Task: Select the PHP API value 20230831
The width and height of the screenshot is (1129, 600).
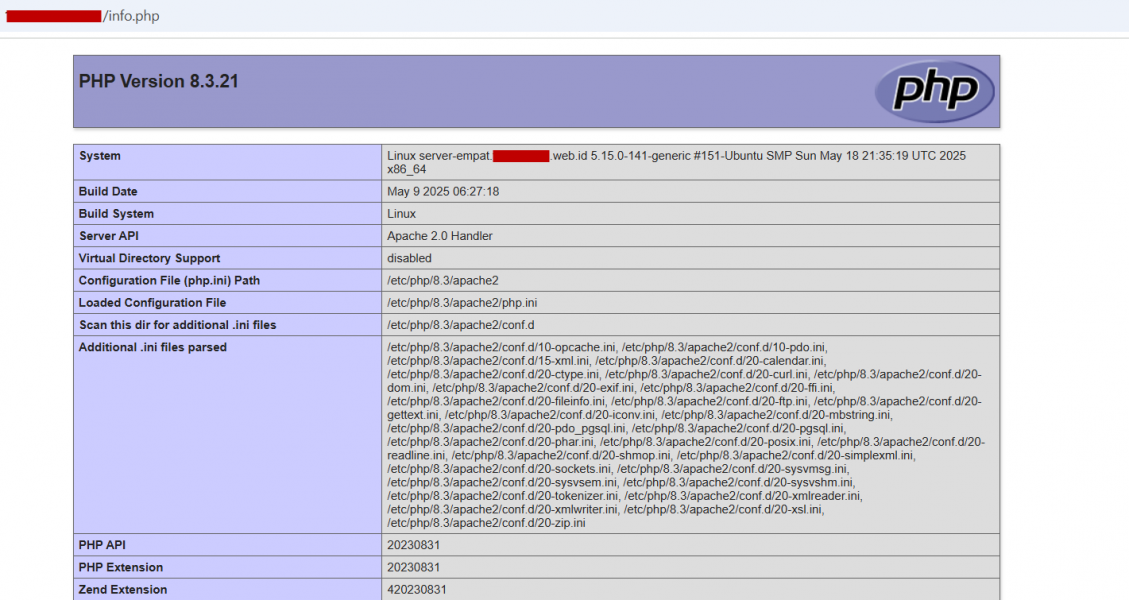Action: coord(413,545)
